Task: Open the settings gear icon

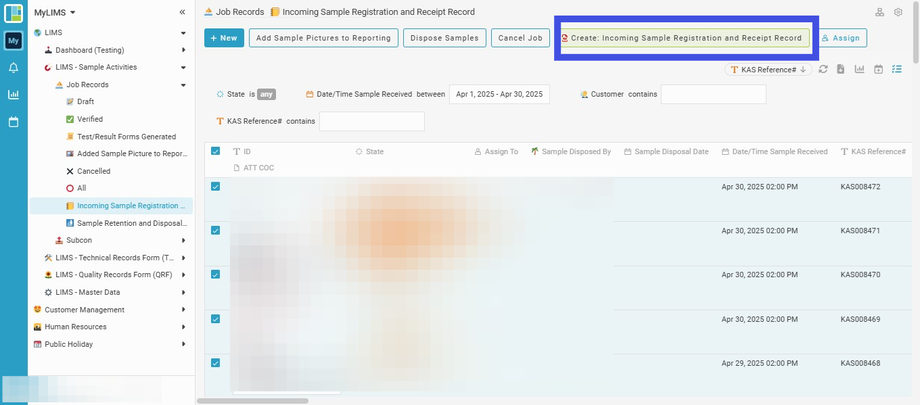Action: coord(898,12)
